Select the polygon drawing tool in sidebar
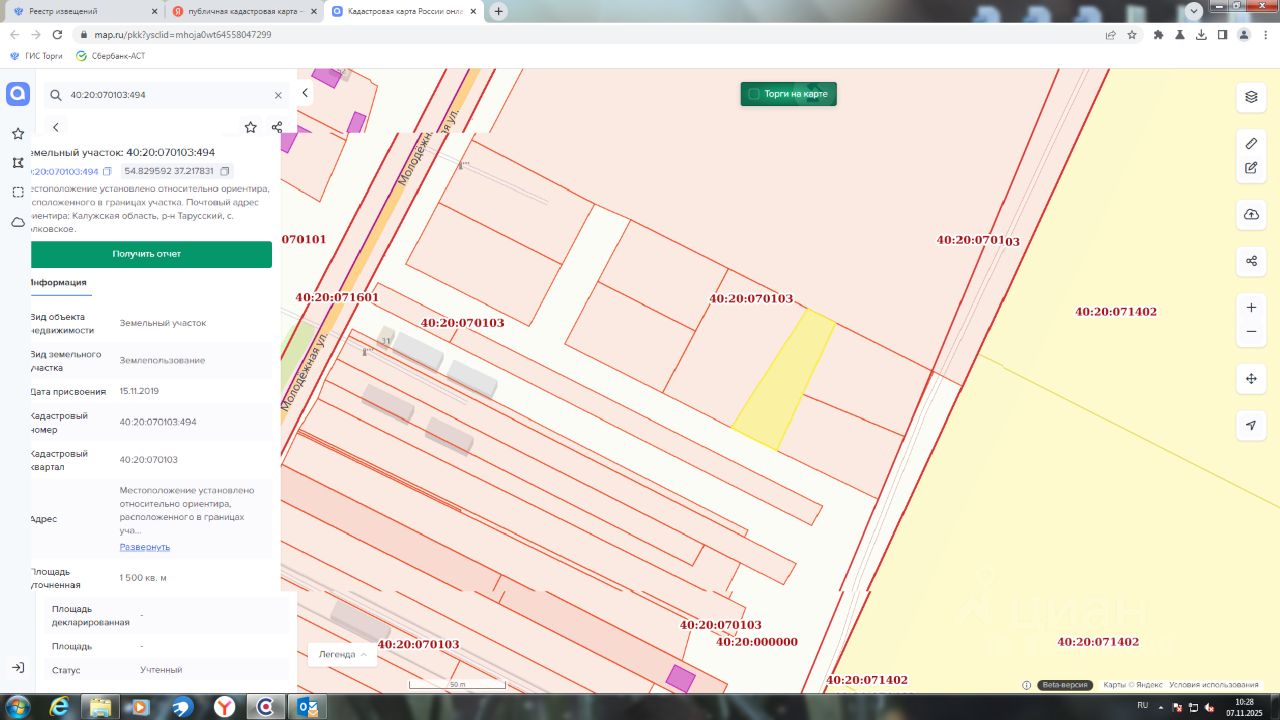This screenshot has height=720, width=1280. coord(18,162)
